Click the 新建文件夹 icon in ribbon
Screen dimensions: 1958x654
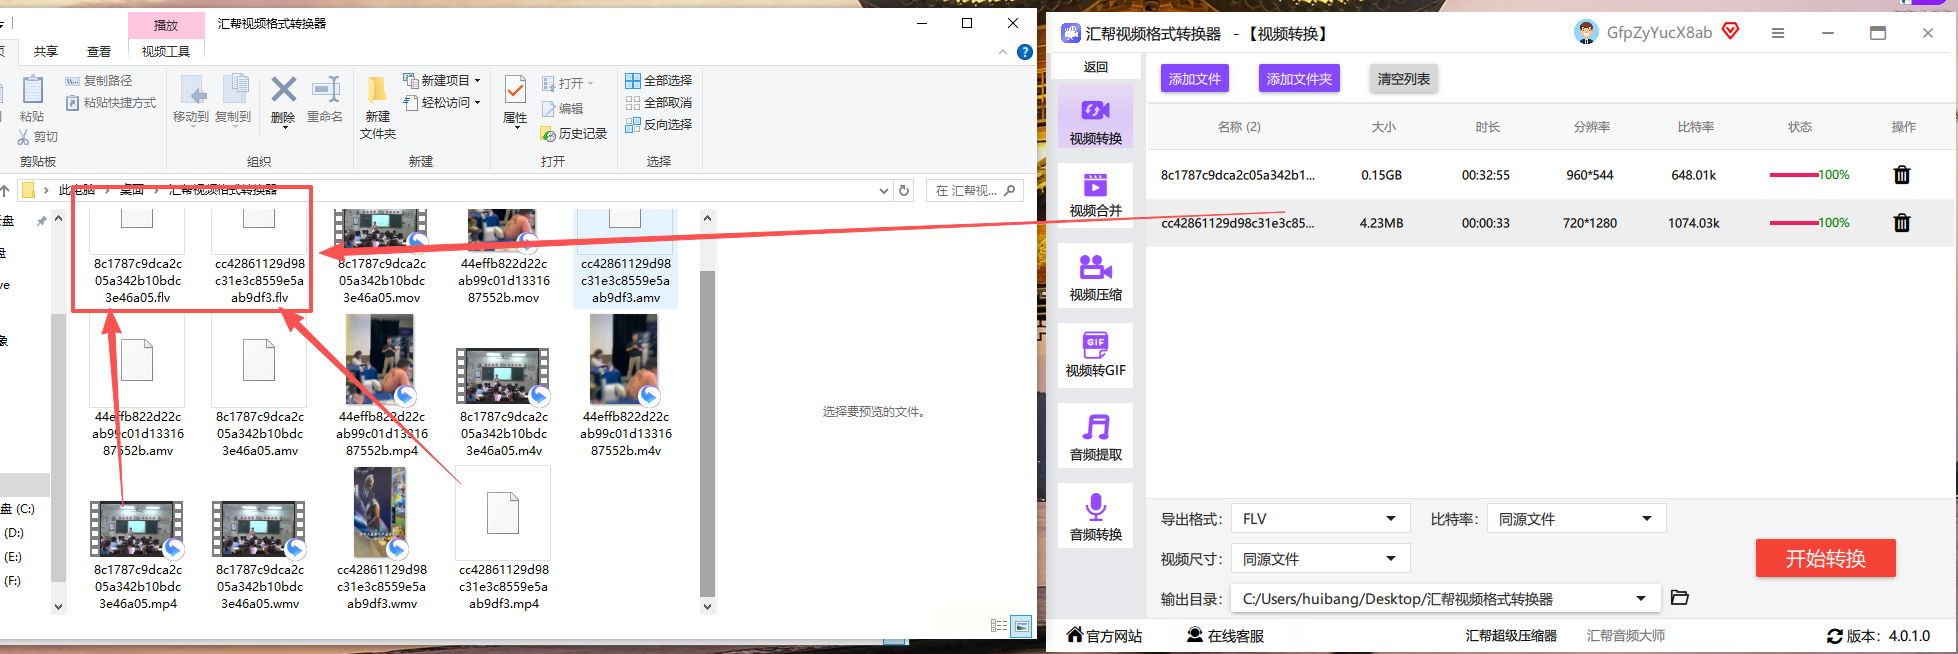click(x=377, y=91)
